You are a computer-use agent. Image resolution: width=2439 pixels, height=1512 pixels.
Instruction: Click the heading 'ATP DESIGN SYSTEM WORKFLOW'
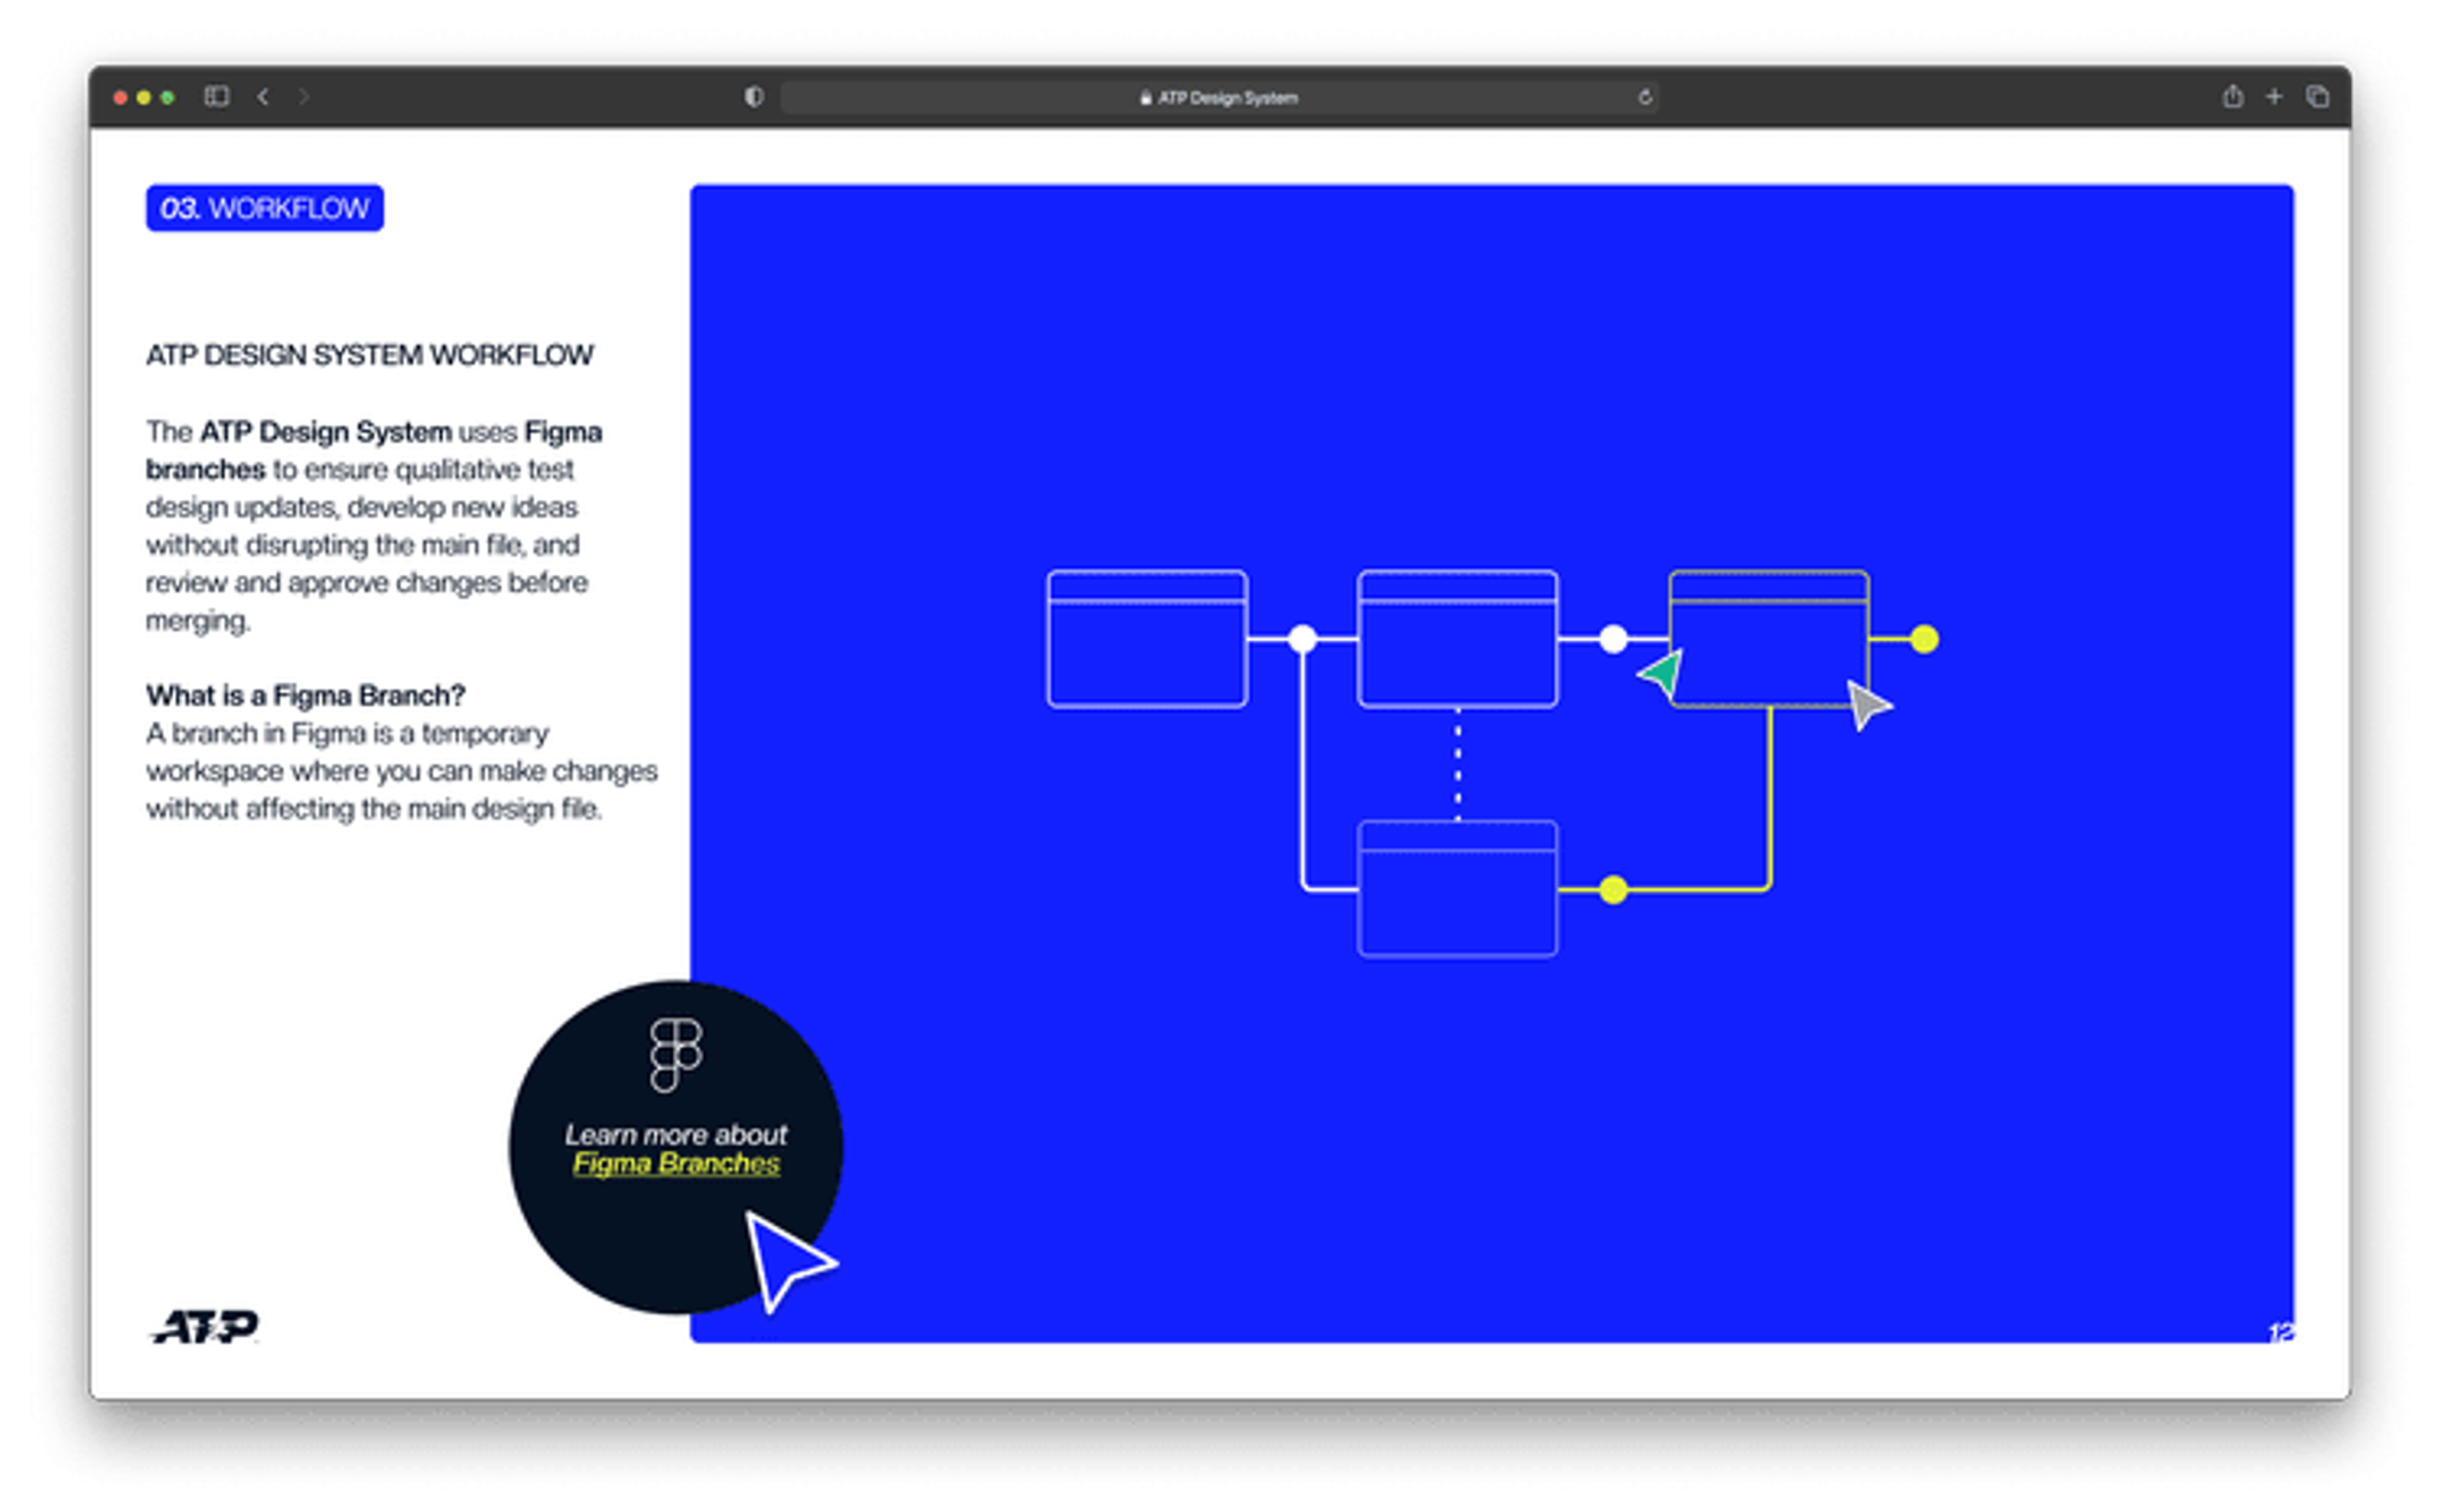(x=369, y=355)
